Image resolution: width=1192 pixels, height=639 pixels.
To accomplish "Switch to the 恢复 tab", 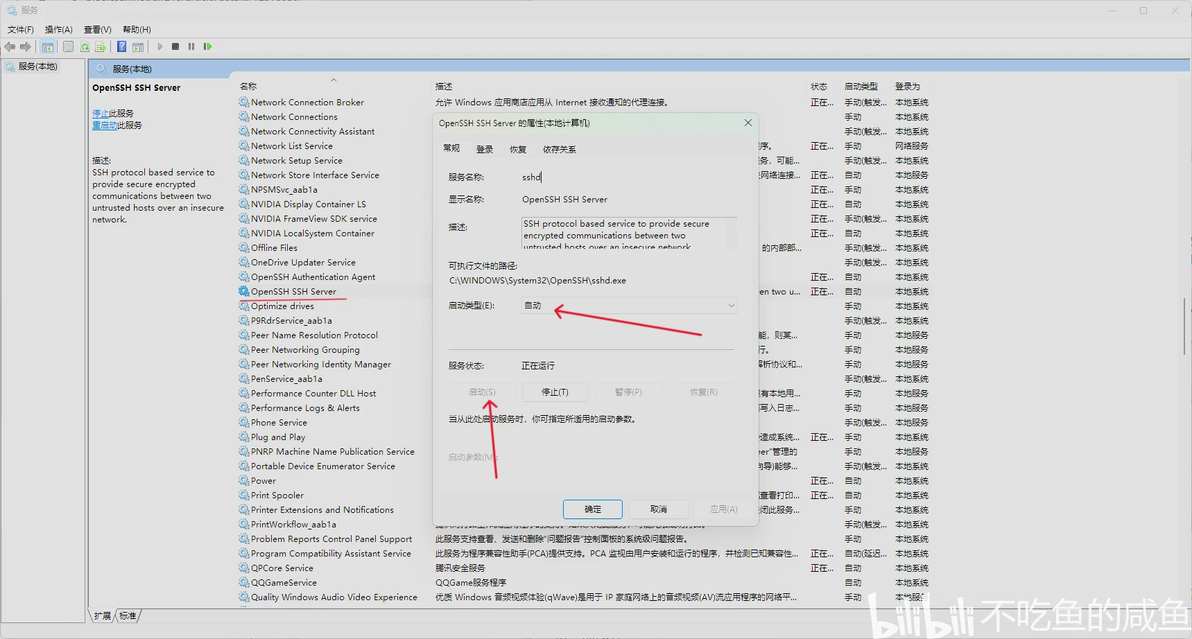I will click(518, 149).
